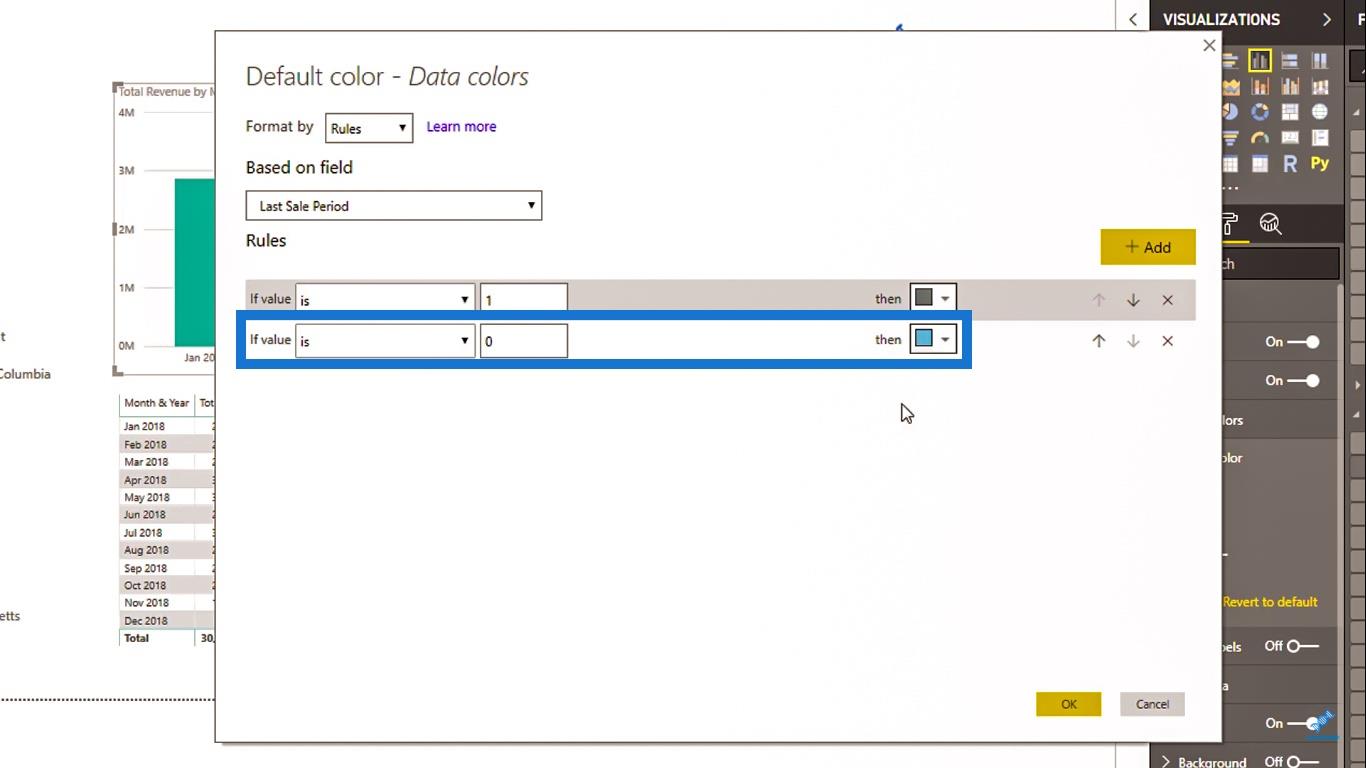Screen dimensions: 1366x768
Task: Click the value field containing 0
Action: (523, 341)
